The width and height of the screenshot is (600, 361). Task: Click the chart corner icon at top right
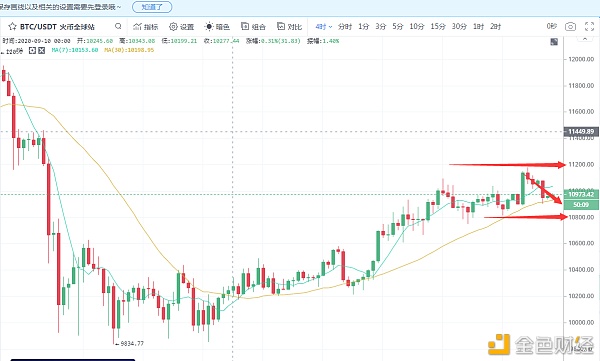click(554, 41)
